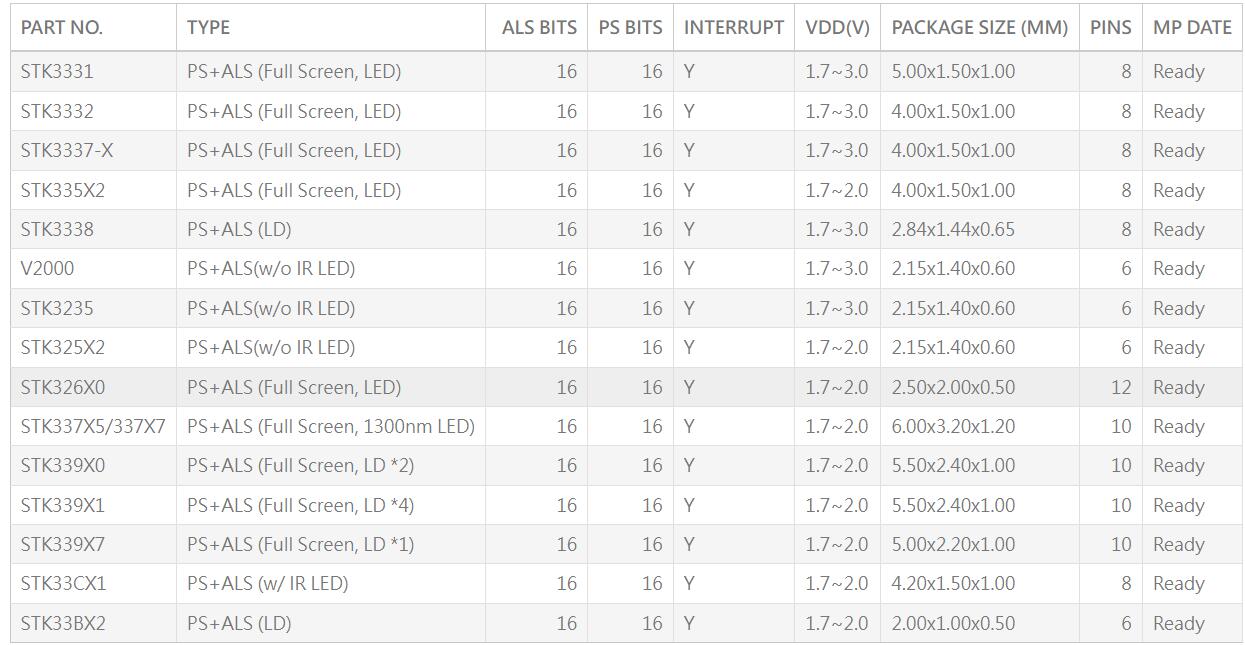Select the STK337X5/337X7 part number

pos(93,427)
